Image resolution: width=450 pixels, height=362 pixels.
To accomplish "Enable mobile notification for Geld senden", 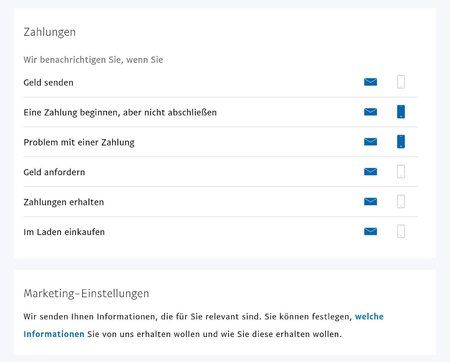I will 401,82.
